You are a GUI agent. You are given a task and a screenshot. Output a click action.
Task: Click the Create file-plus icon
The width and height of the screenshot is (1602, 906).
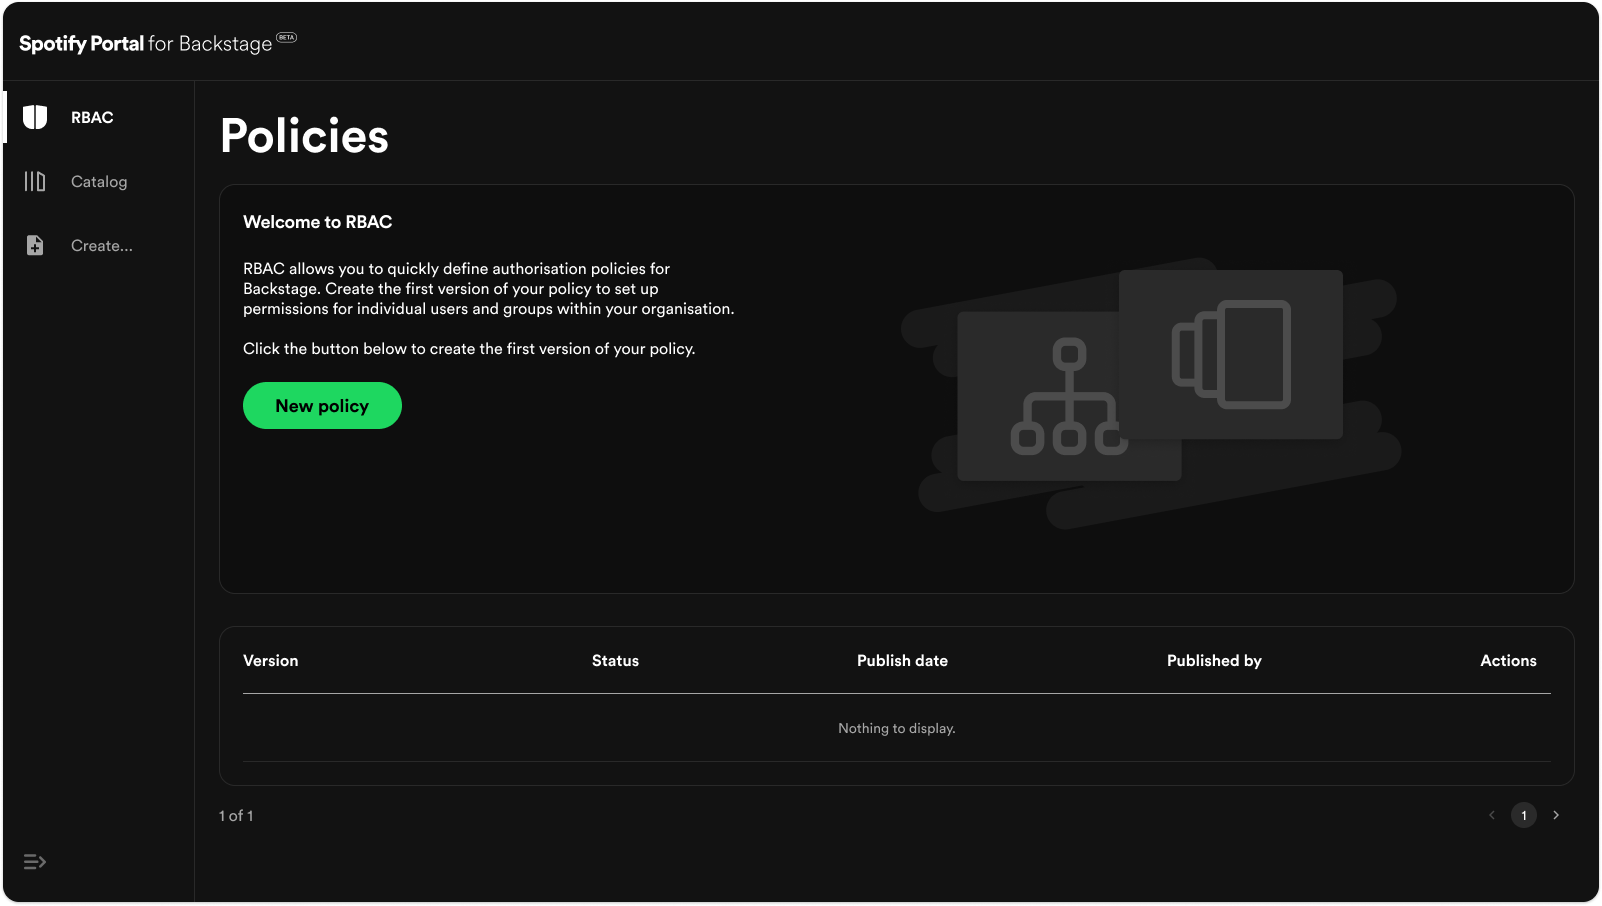tap(35, 245)
